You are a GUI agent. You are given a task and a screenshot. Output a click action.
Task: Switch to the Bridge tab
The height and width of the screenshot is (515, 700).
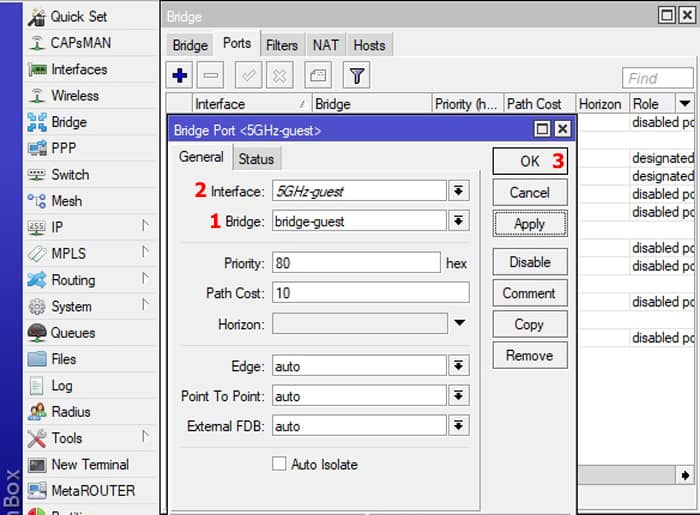click(x=190, y=46)
